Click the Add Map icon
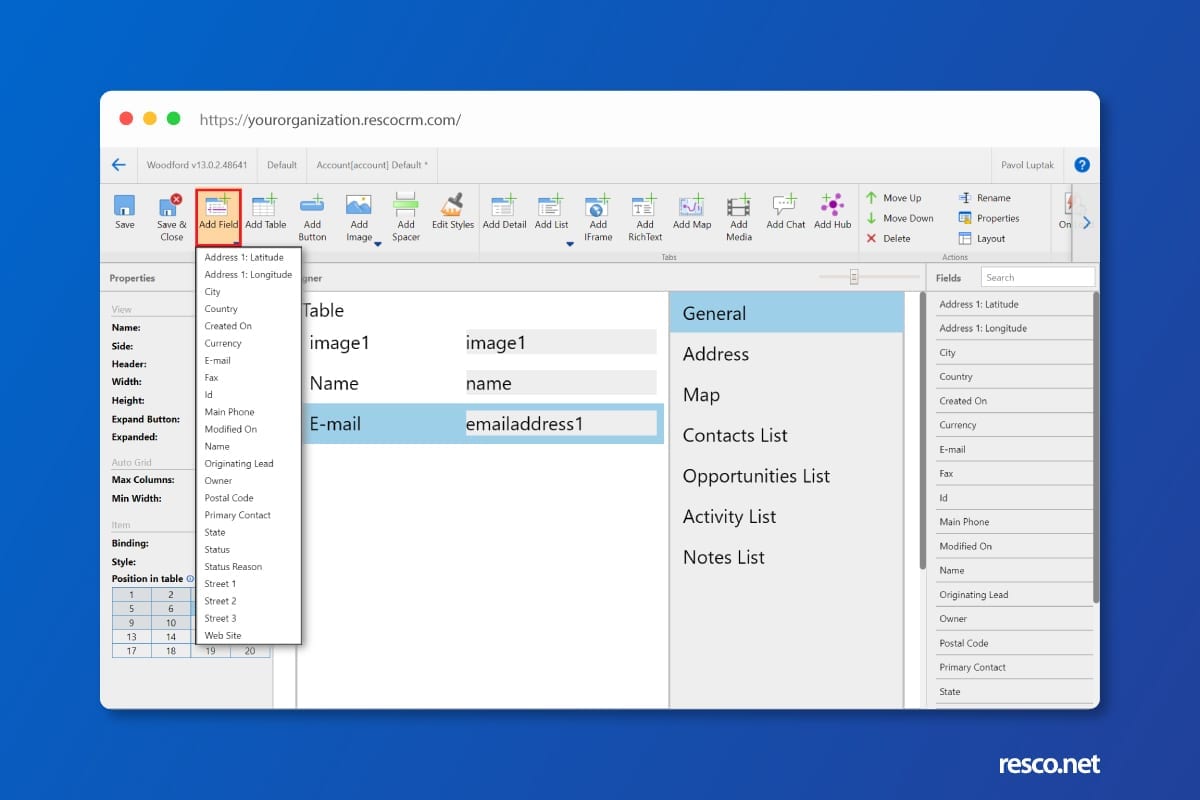The height and width of the screenshot is (800, 1200). click(691, 207)
